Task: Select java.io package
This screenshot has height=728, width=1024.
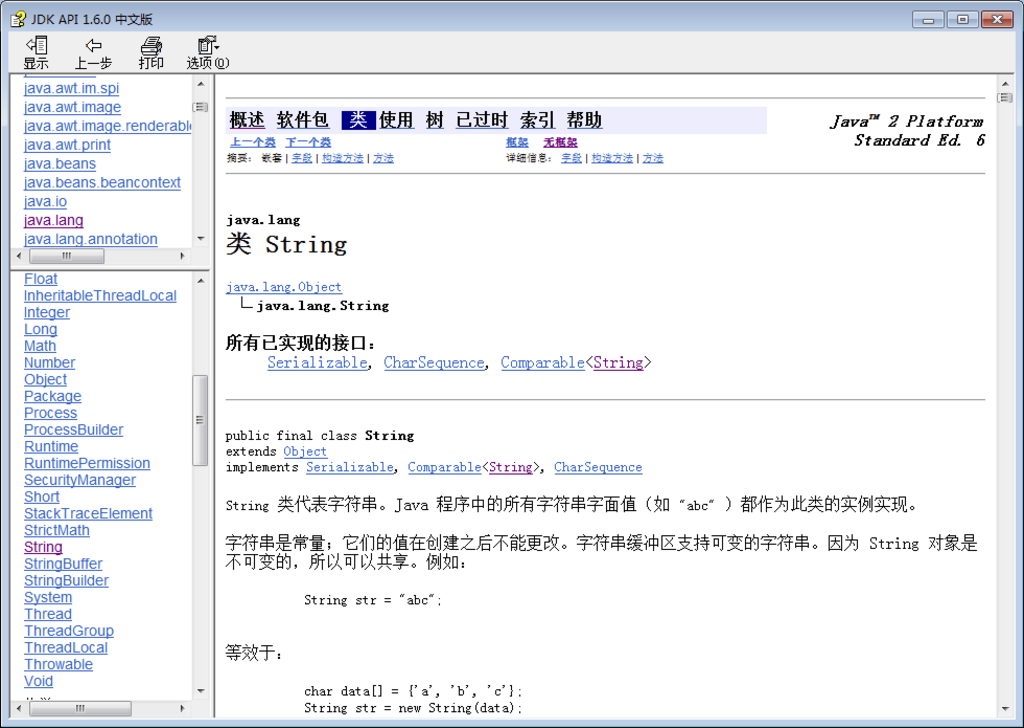Action: click(x=45, y=202)
